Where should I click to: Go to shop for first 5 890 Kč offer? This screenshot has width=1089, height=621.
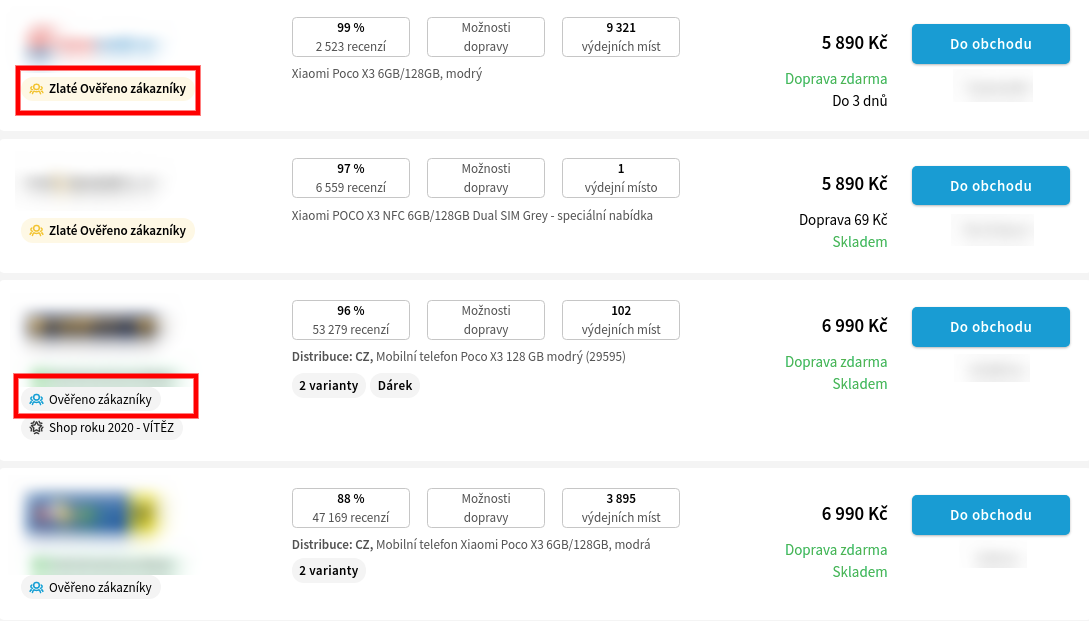990,44
